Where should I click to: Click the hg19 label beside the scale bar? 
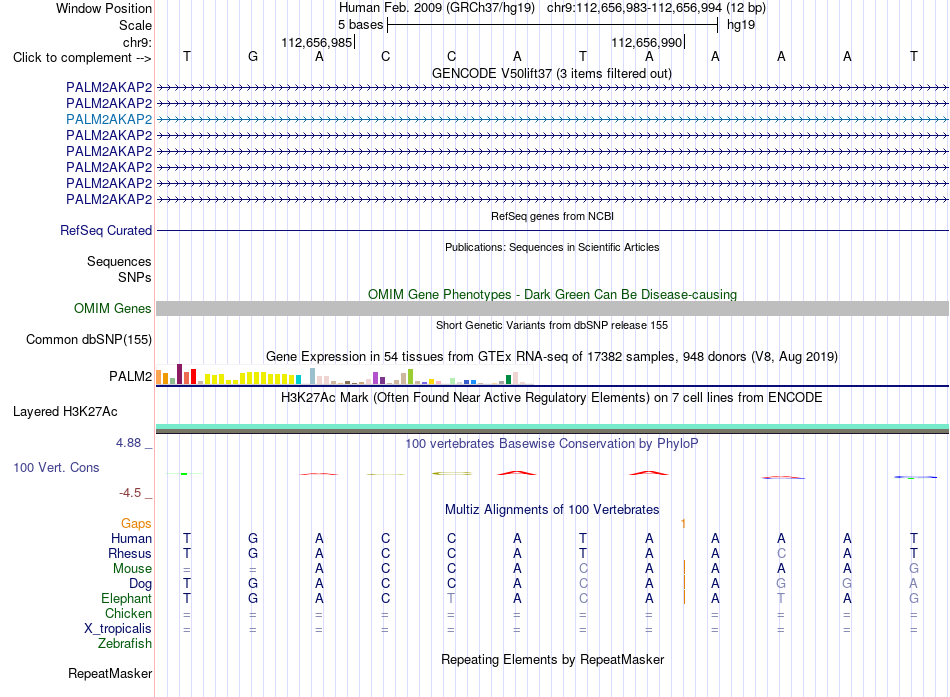pyautogui.click(x=741, y=25)
